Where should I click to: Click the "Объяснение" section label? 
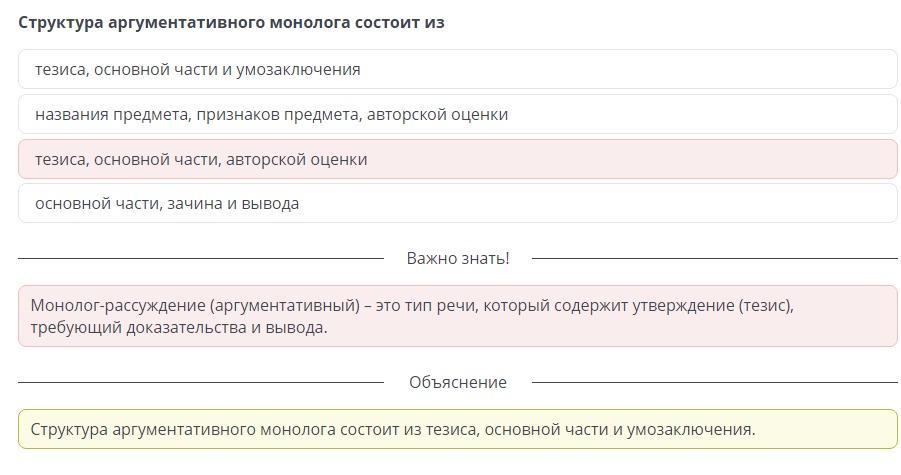[x=457, y=382]
